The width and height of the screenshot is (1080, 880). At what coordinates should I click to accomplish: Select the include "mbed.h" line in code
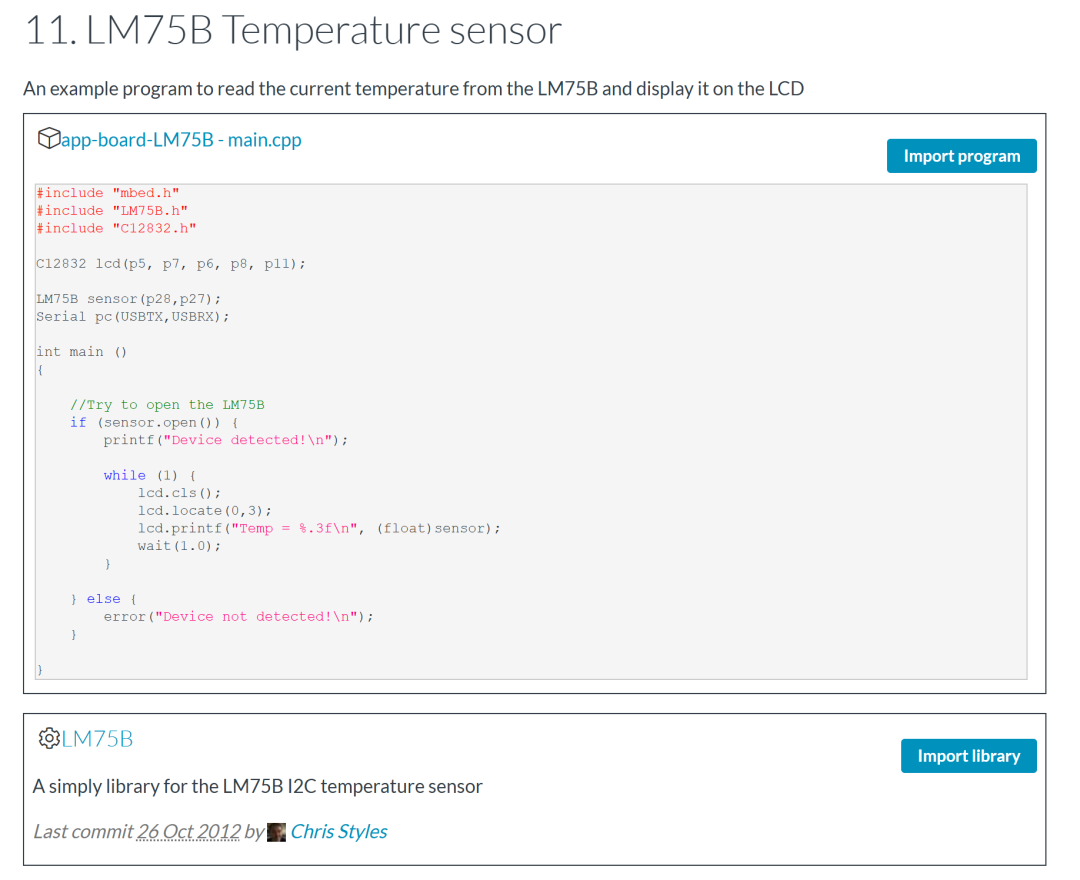point(106,192)
